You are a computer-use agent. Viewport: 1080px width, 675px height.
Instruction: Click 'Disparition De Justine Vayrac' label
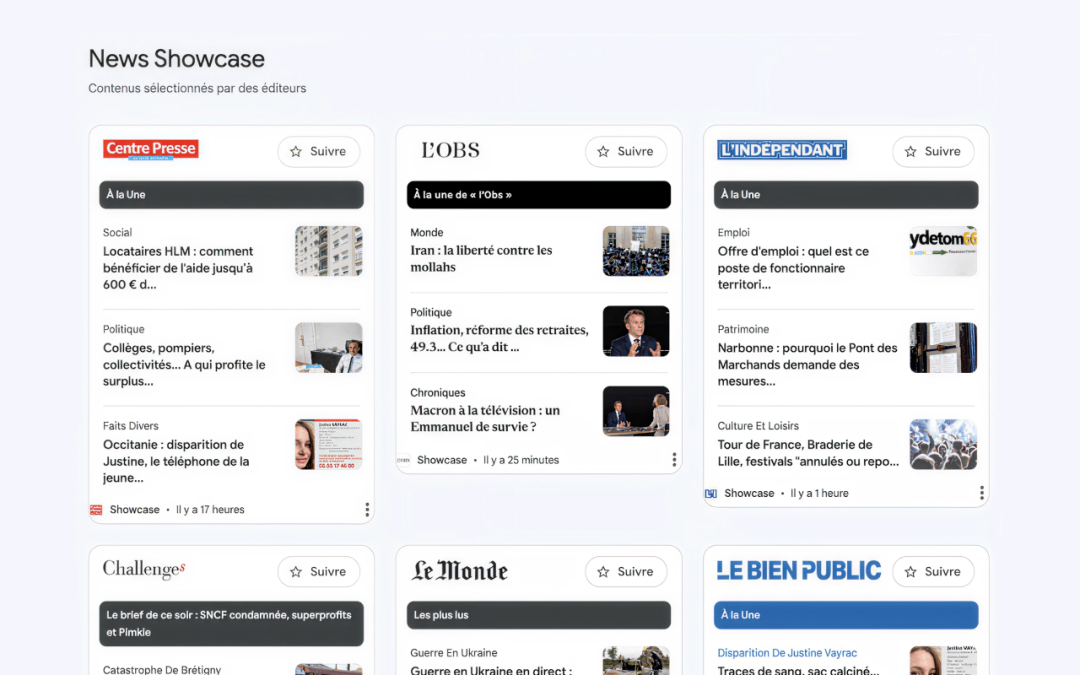pos(787,653)
